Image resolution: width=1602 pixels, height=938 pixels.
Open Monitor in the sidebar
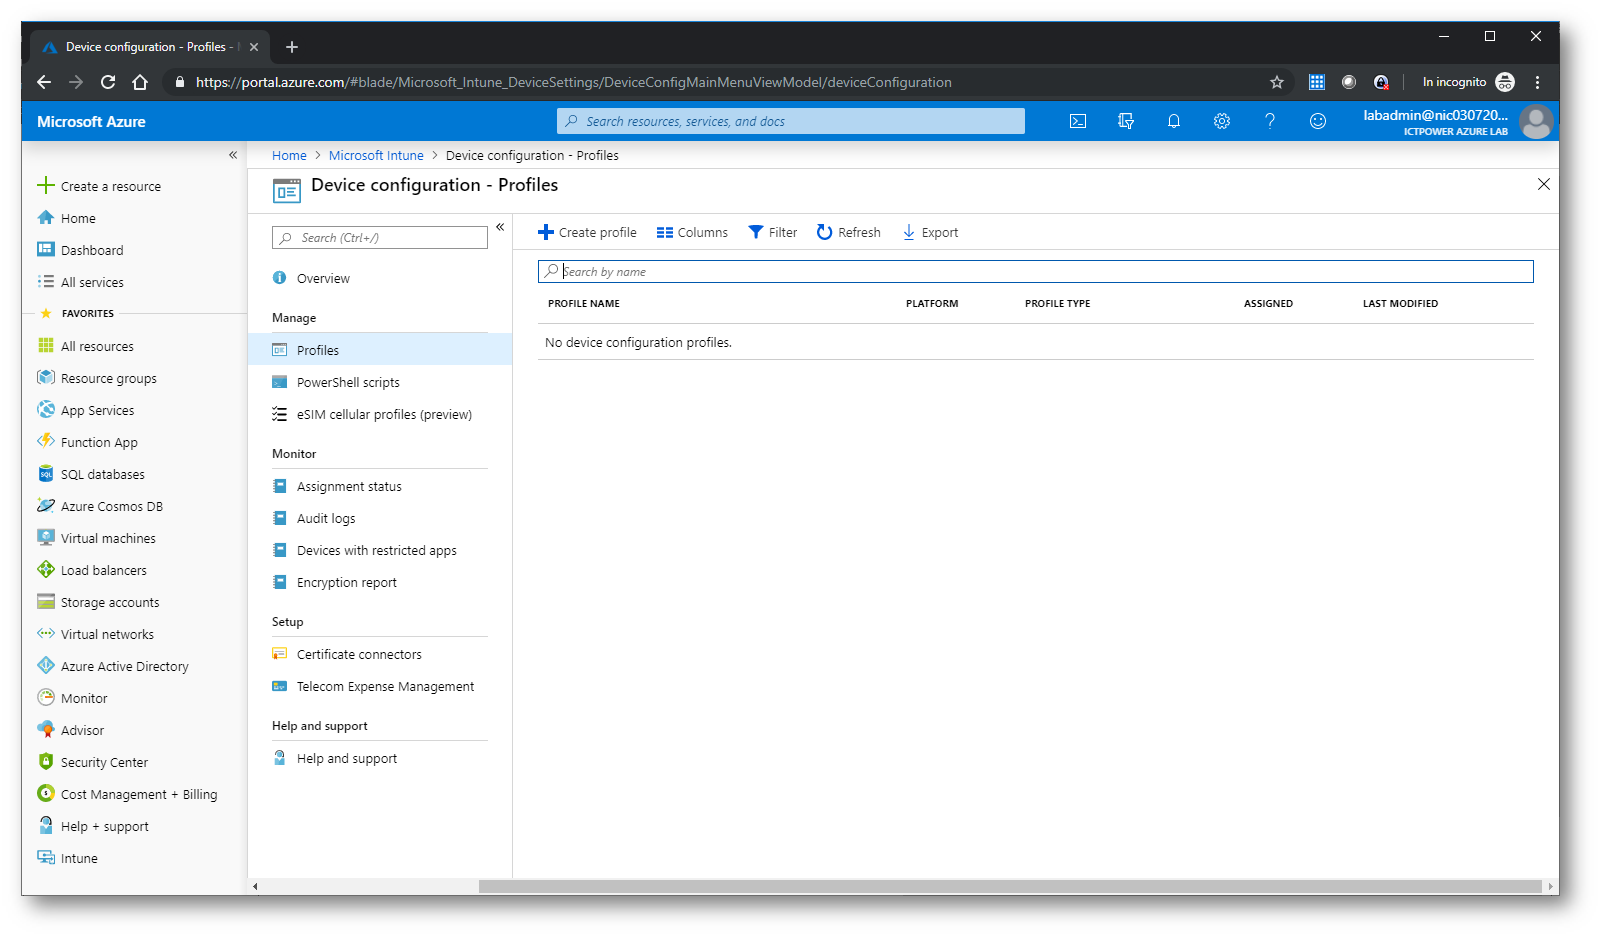click(x=84, y=698)
